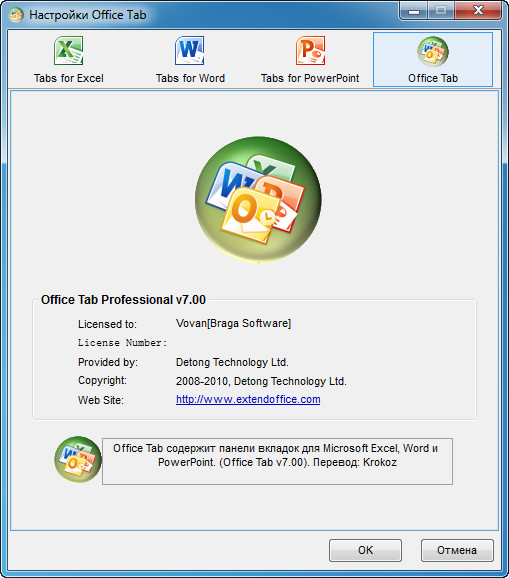
Task: Click small Office Tab logo beside description box
Action: (x=78, y=459)
